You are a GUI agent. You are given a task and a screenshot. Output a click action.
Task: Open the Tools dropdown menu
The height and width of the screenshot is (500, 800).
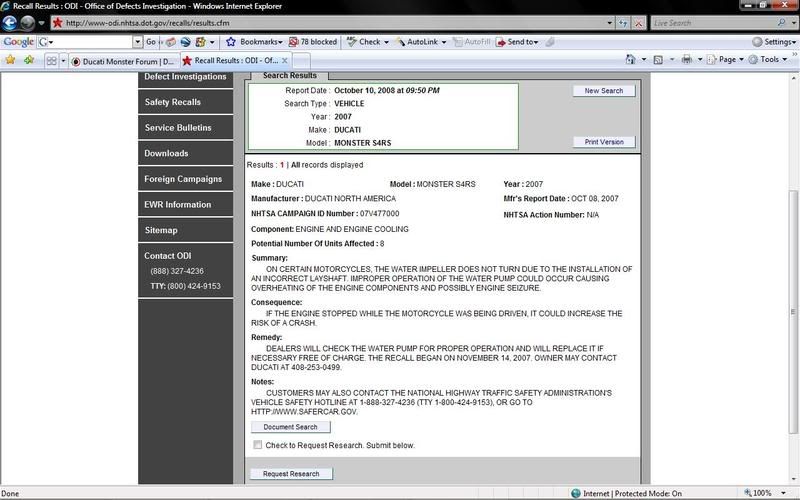767,60
